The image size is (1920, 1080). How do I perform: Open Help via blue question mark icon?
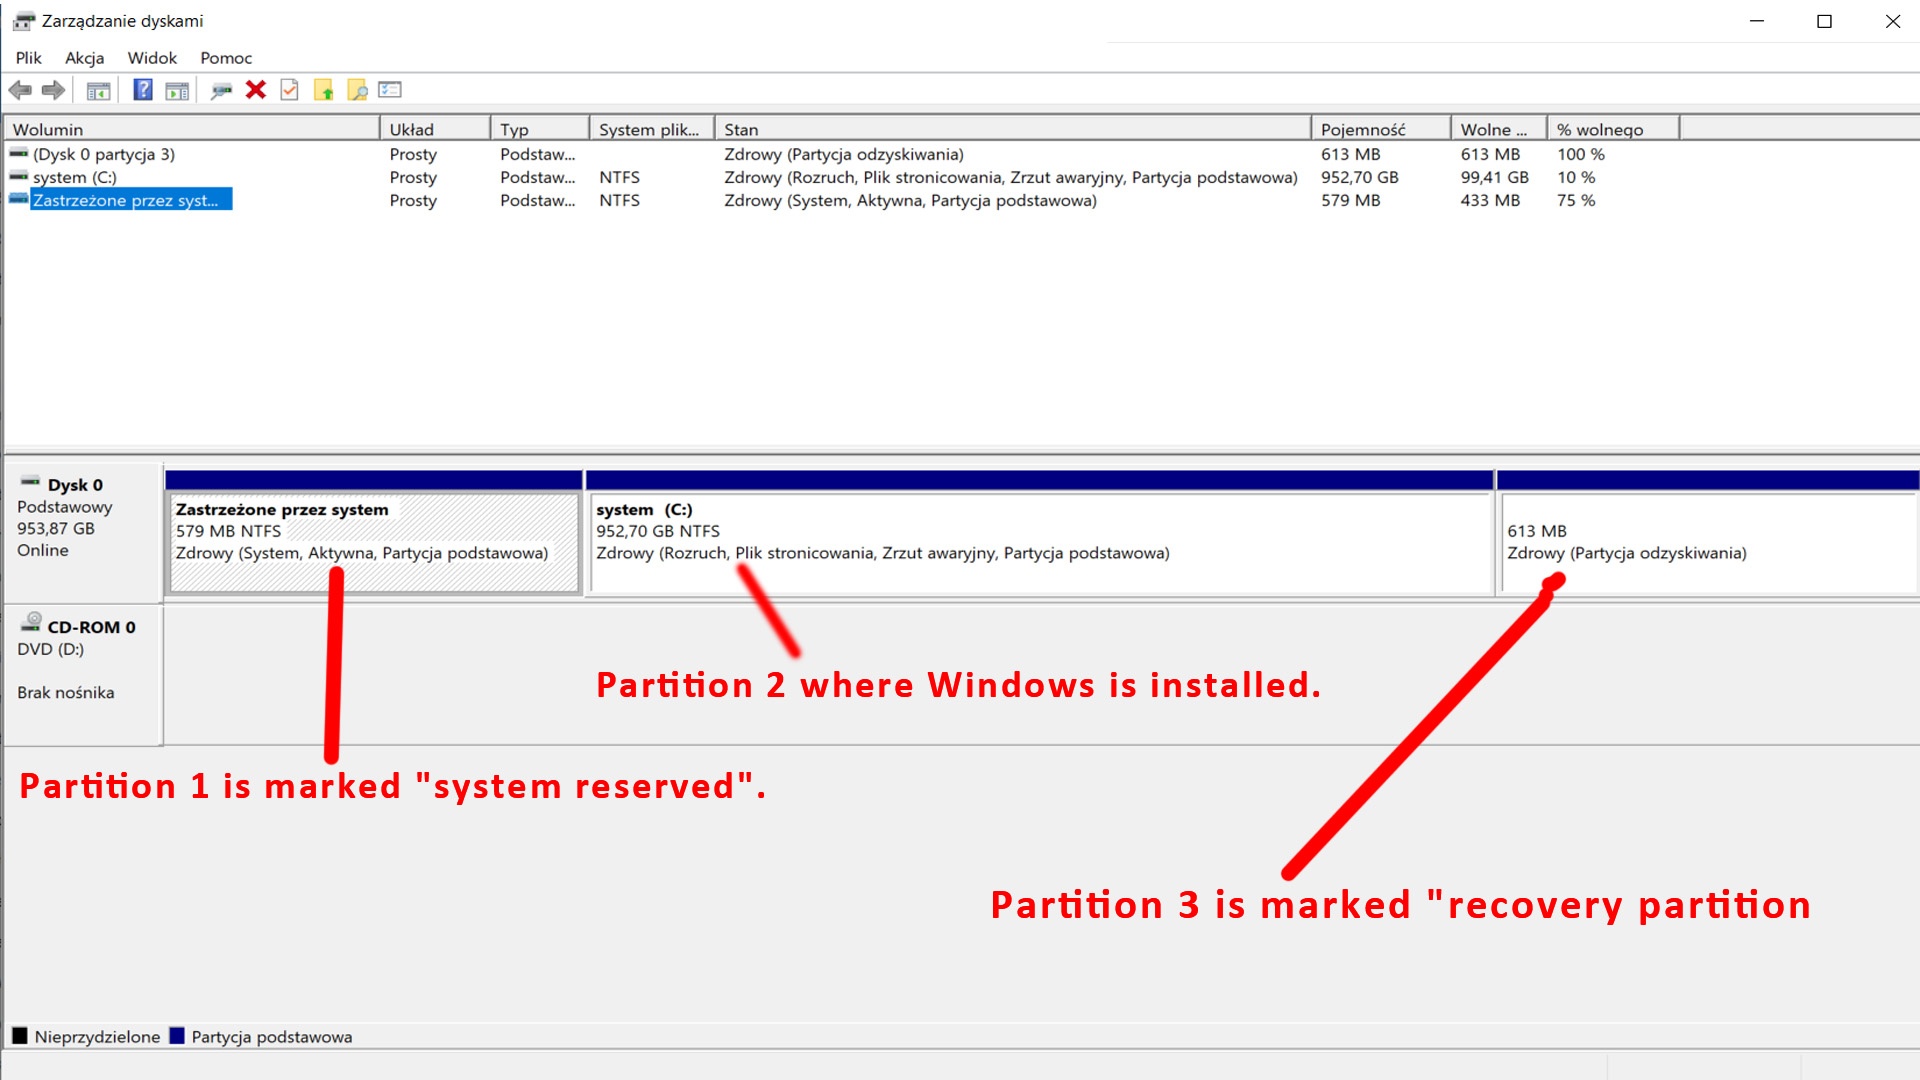click(x=143, y=90)
